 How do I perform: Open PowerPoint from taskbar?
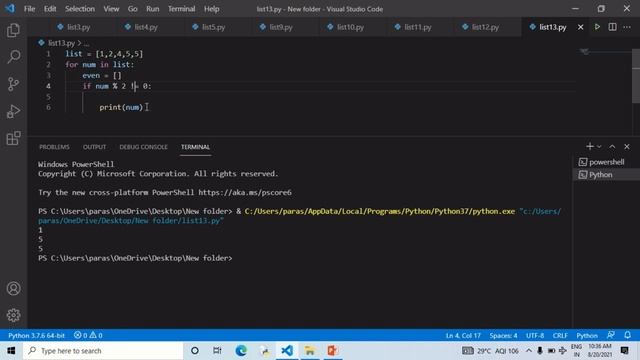tap(332, 351)
